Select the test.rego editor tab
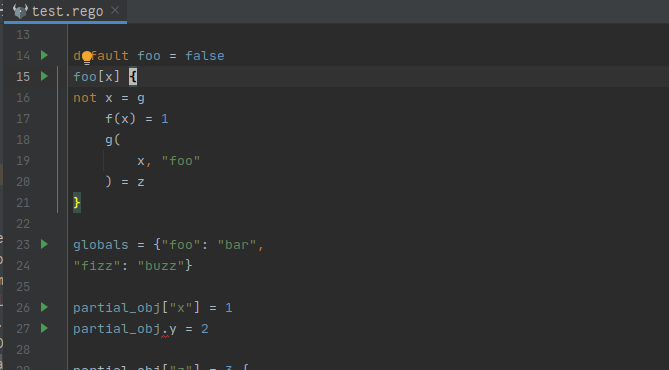Image resolution: width=669 pixels, height=370 pixels. 65,11
